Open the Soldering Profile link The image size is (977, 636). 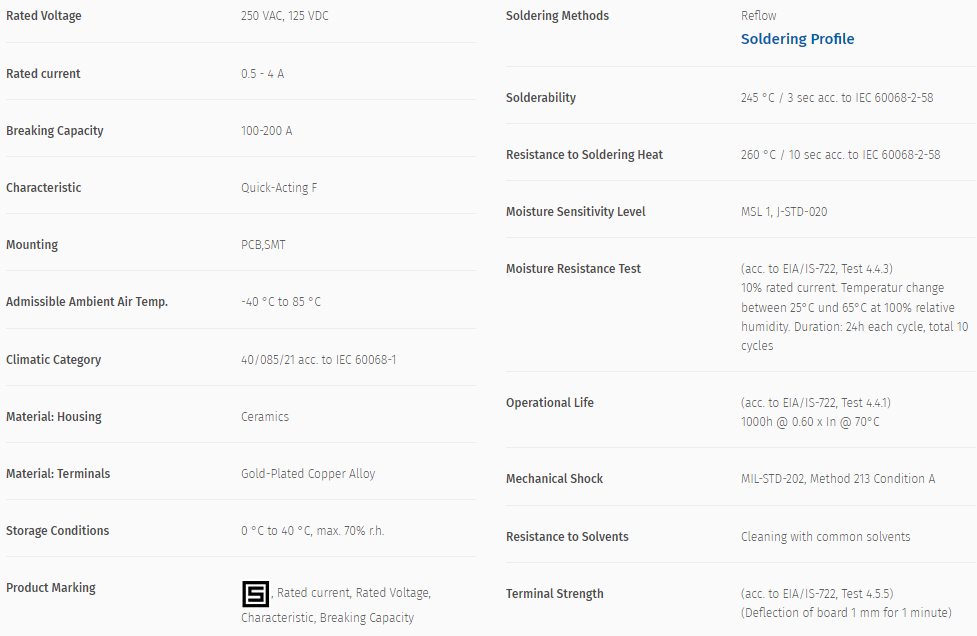(797, 39)
